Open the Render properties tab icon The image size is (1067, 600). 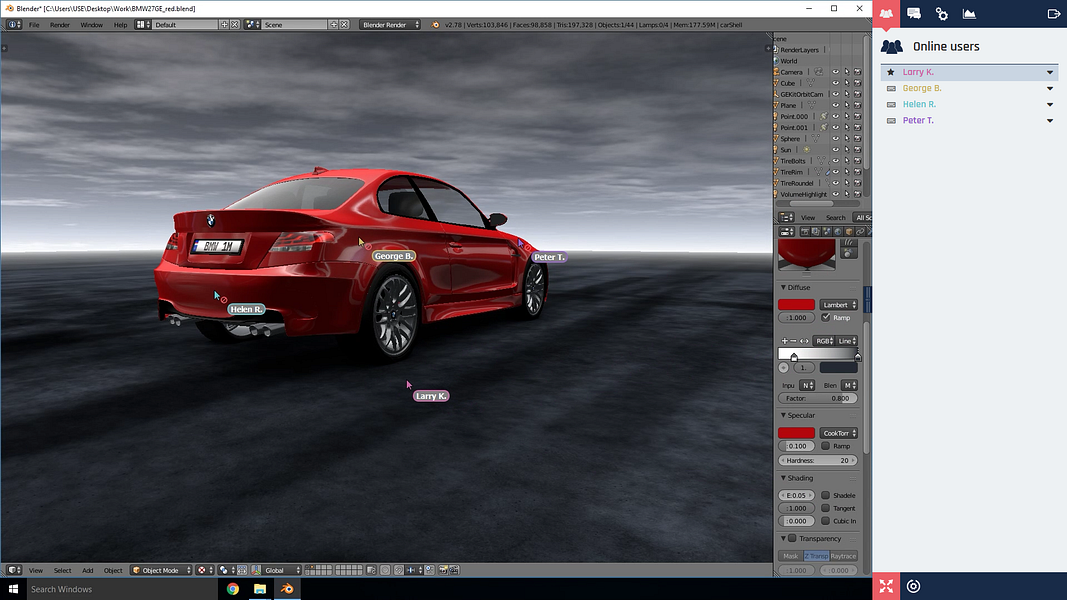805,232
